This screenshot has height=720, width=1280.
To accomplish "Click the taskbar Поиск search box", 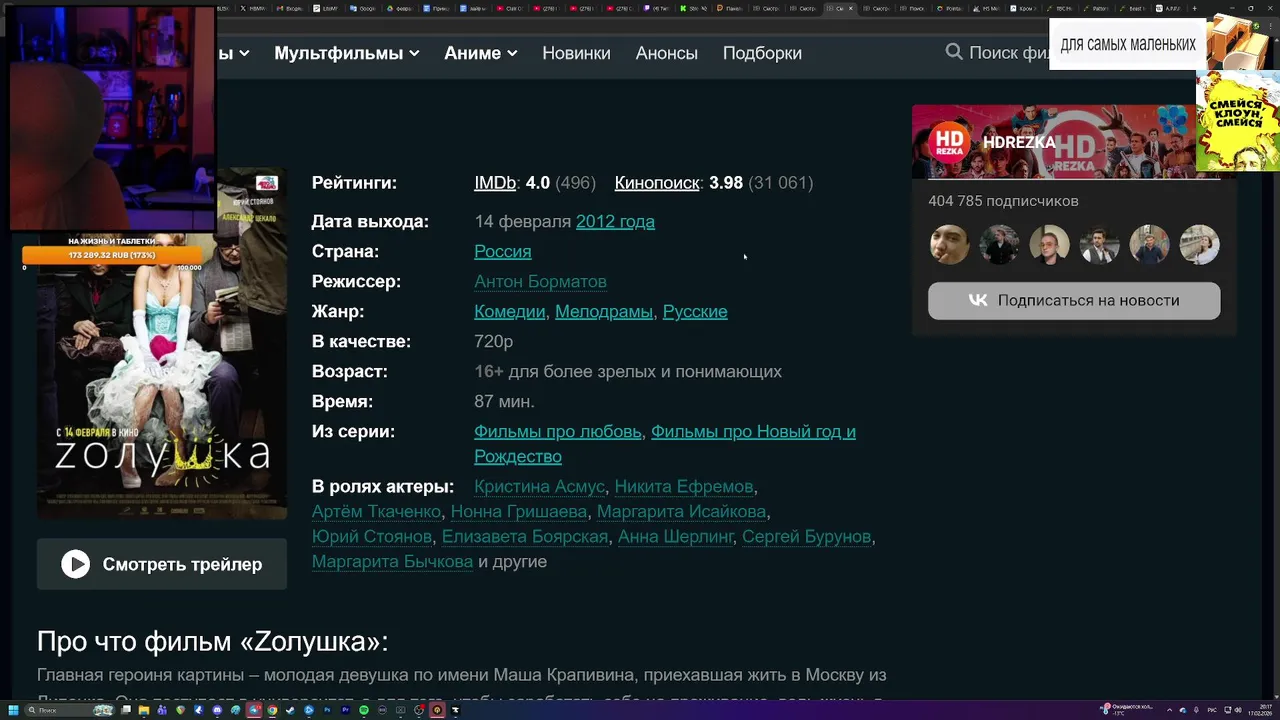I will point(70,710).
